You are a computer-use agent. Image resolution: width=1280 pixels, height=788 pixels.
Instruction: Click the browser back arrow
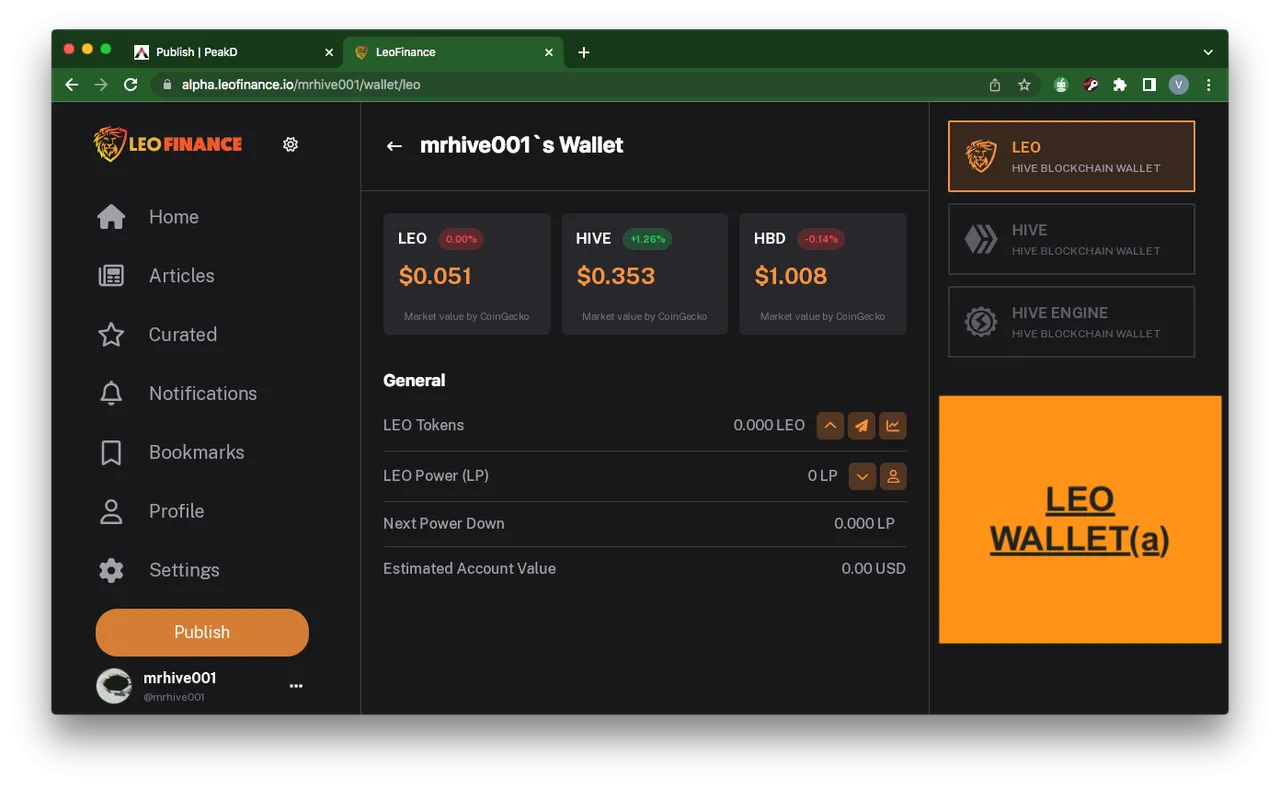pos(71,85)
